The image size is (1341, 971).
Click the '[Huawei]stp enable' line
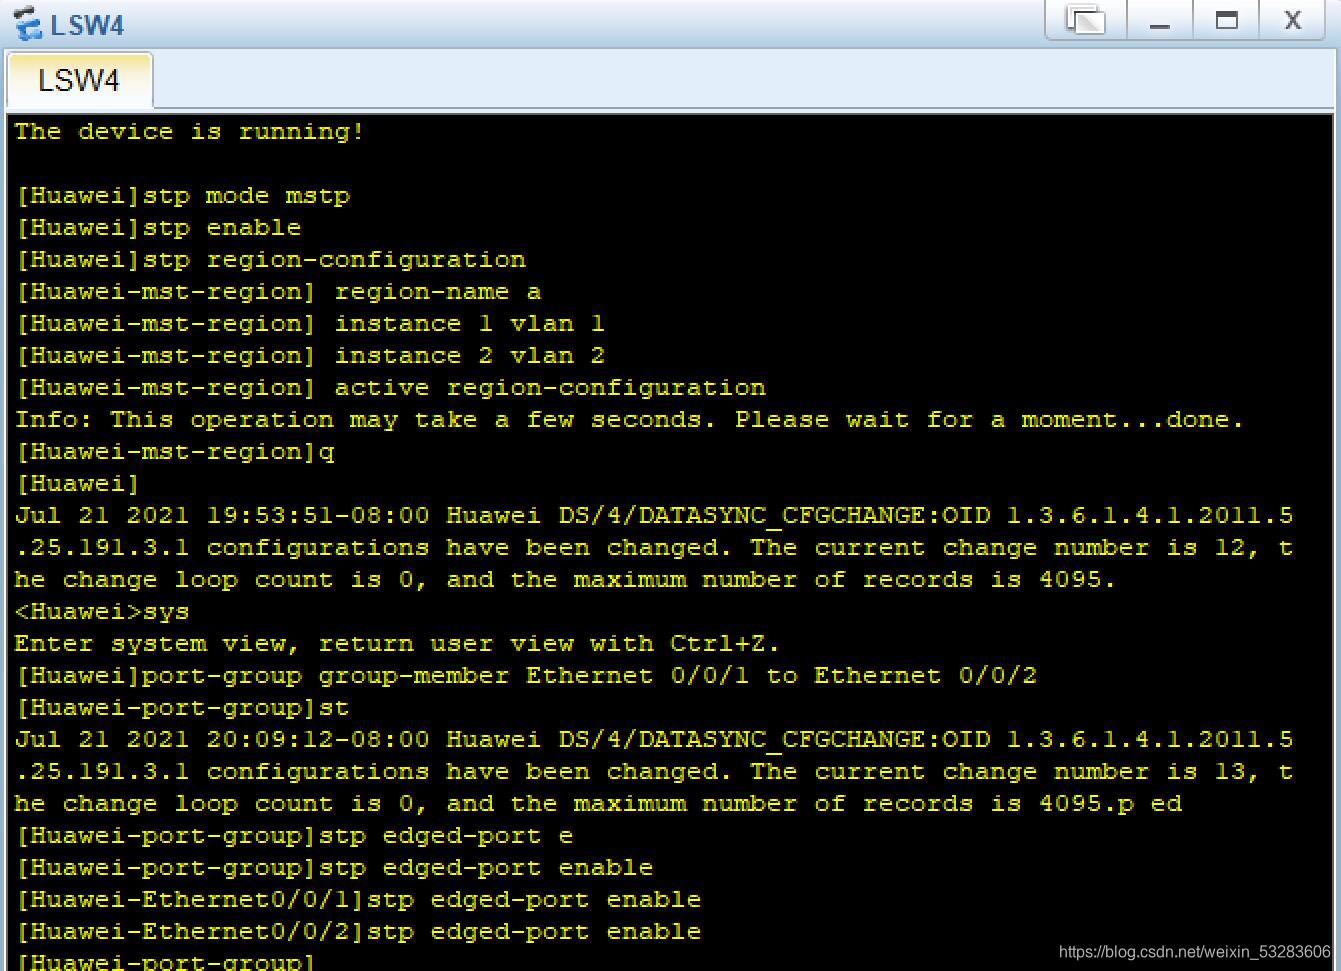(159, 228)
